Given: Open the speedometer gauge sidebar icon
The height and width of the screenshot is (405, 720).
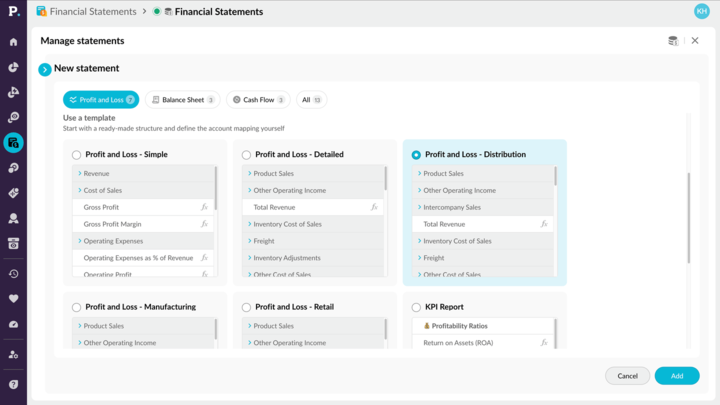Looking at the screenshot, I should coord(13,324).
